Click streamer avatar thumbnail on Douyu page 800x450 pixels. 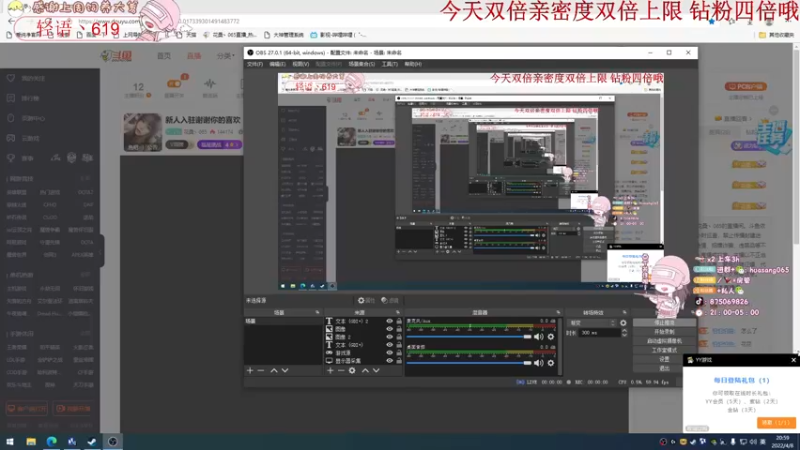[142, 132]
